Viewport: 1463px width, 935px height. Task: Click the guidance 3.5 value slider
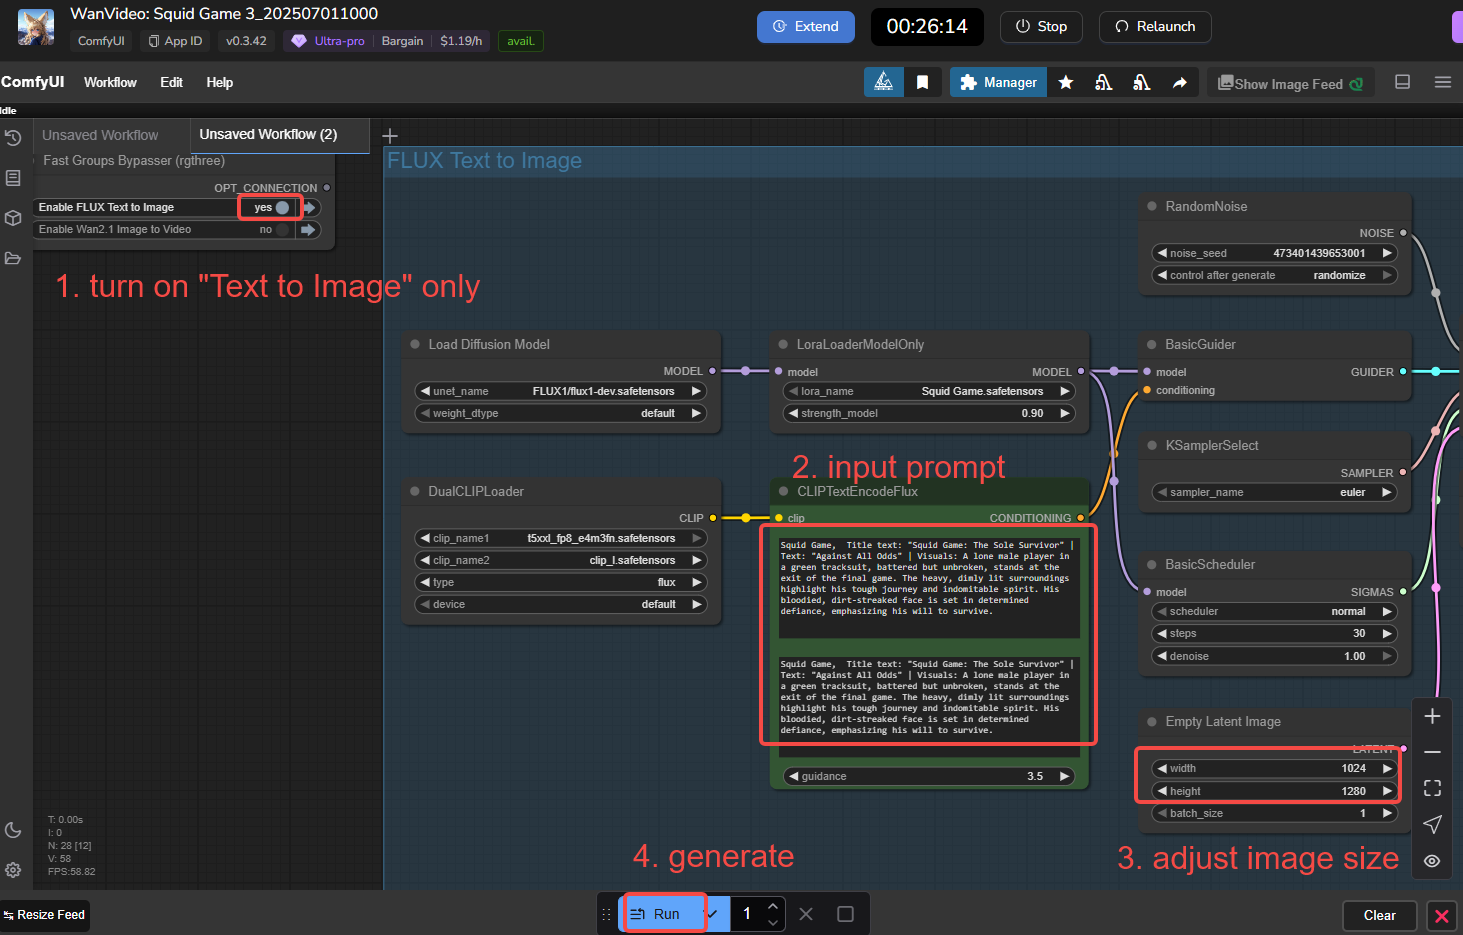(x=929, y=776)
